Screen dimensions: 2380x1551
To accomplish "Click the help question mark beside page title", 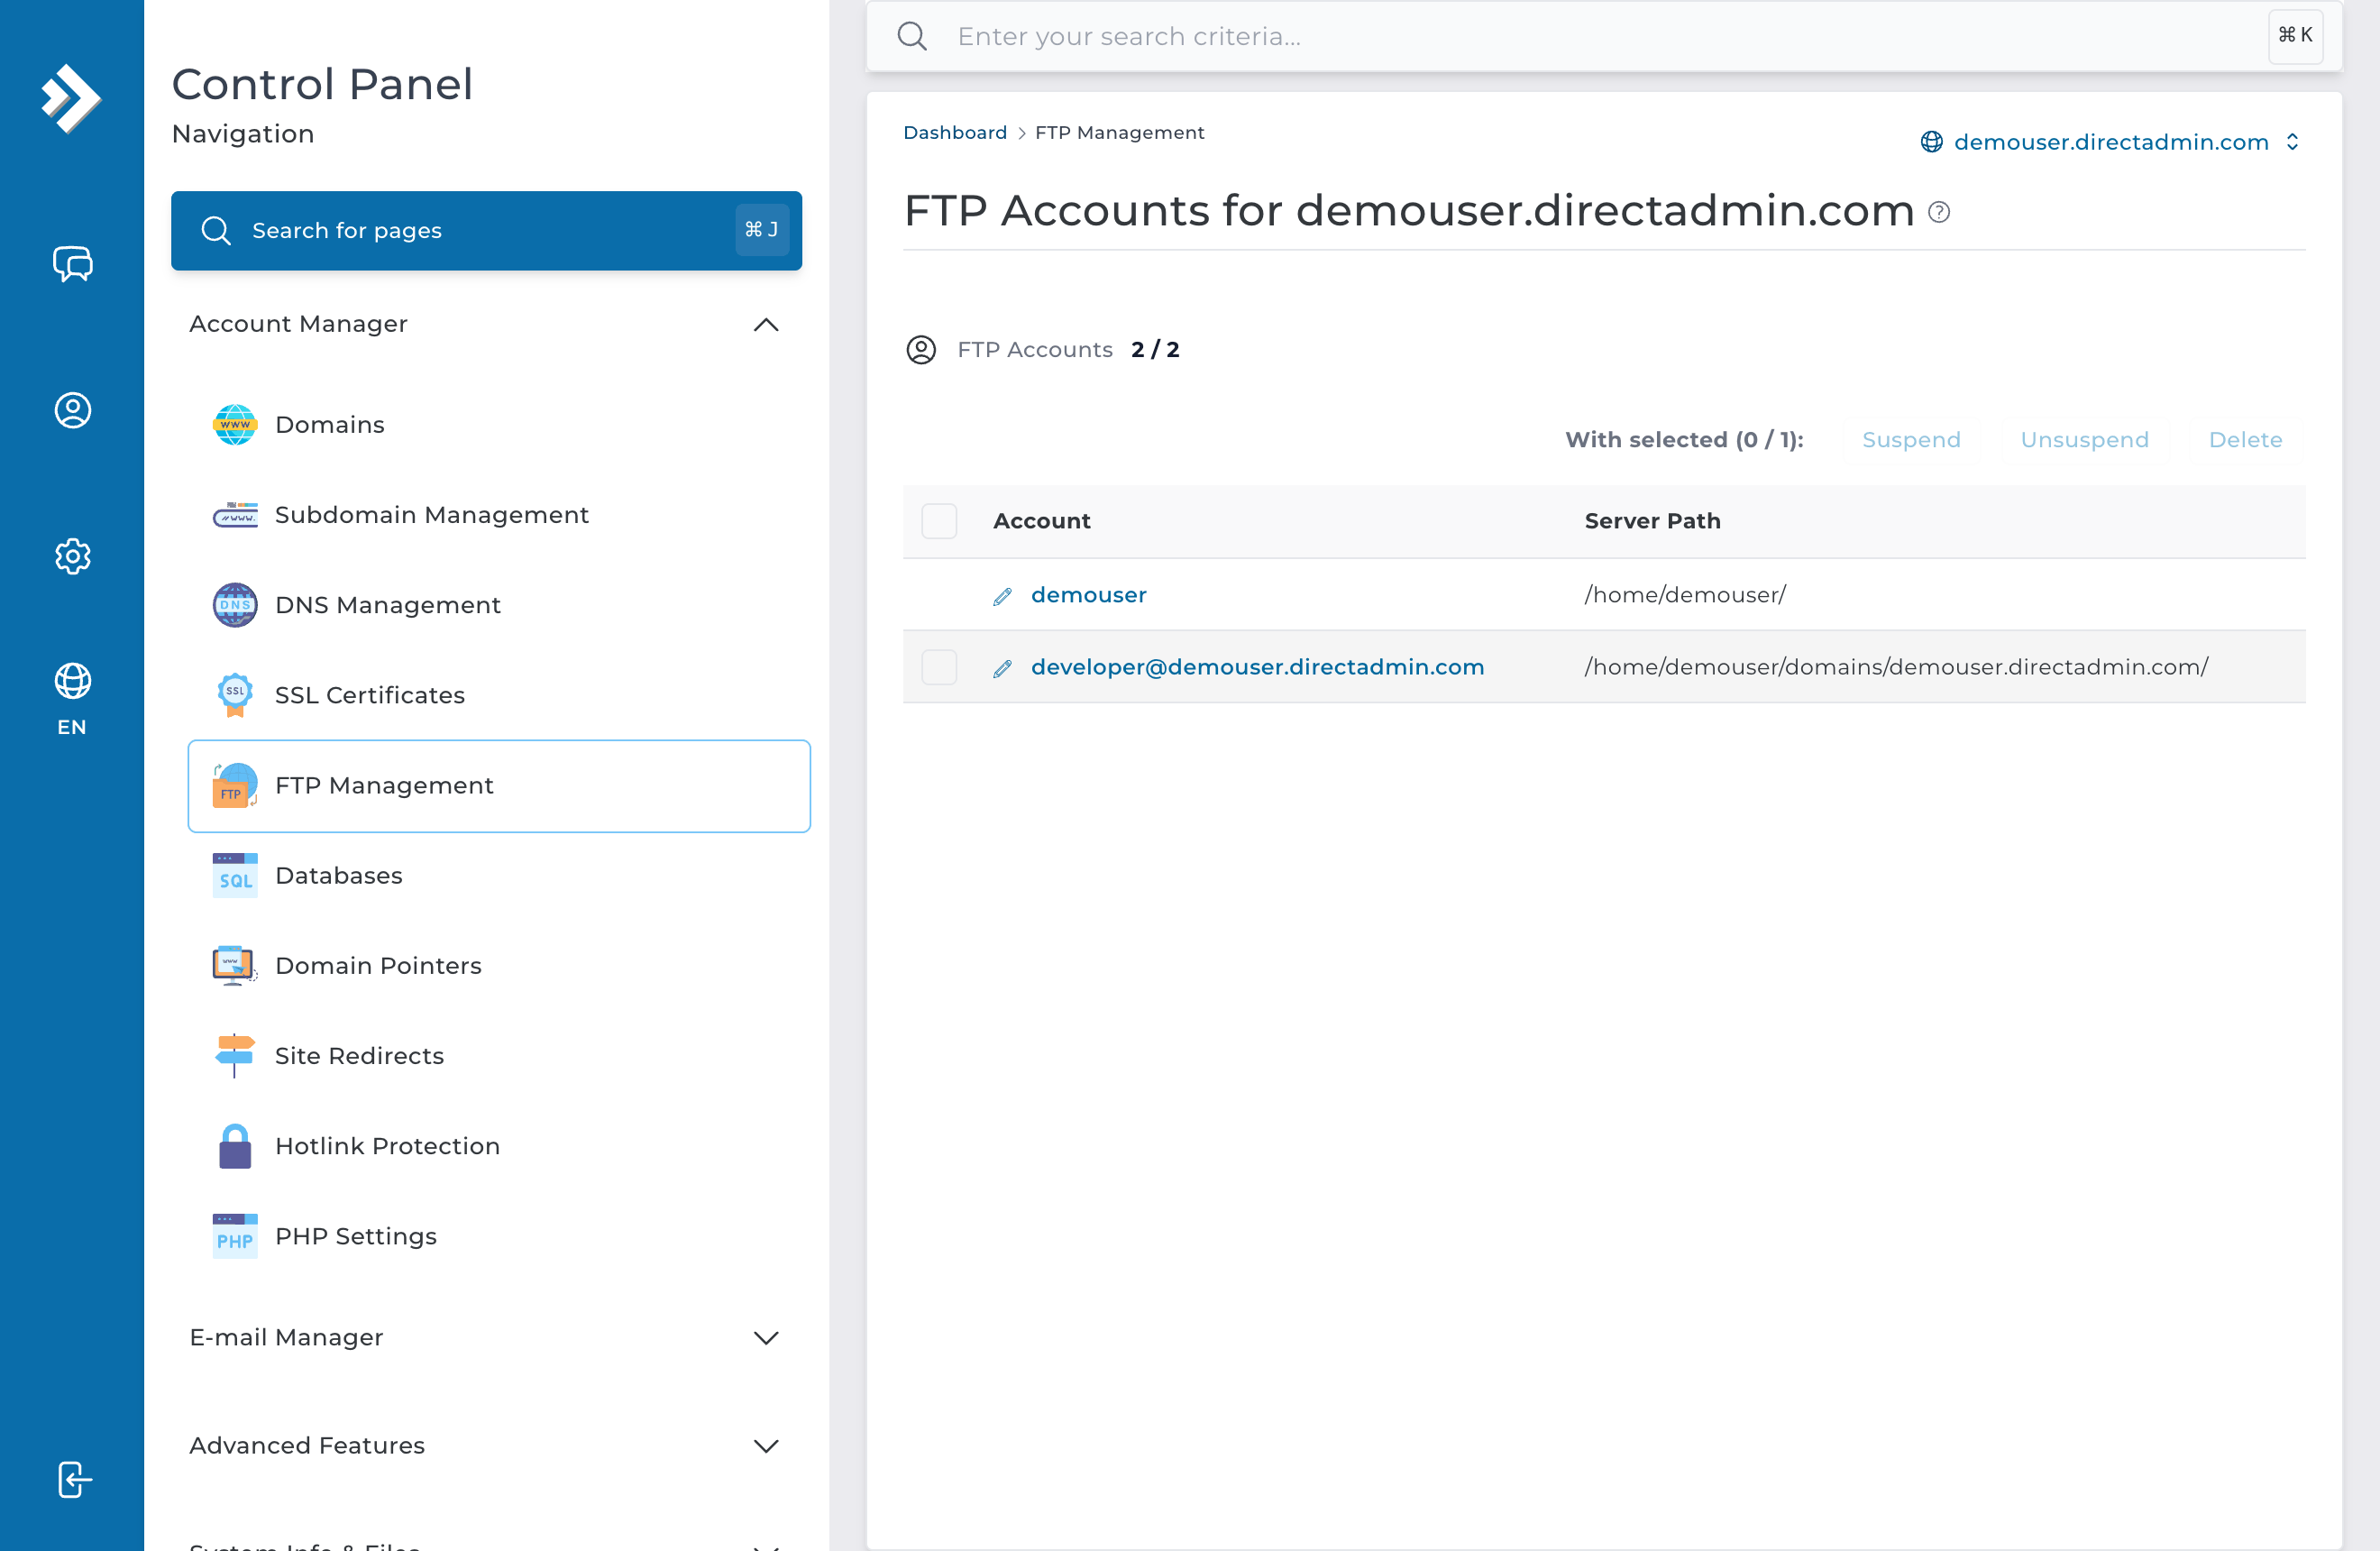I will click(1938, 212).
